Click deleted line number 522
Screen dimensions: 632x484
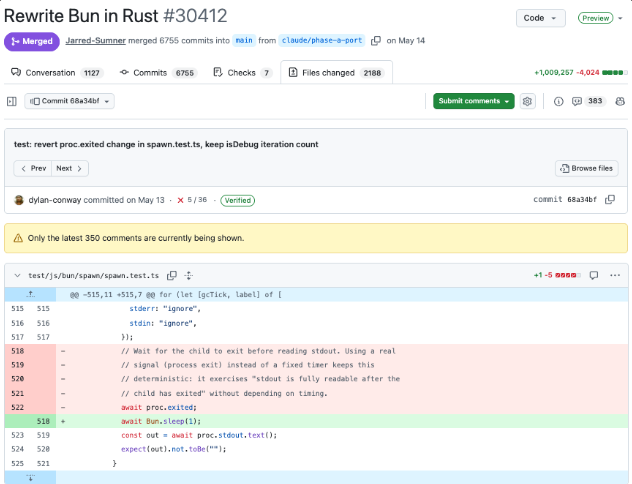coord(17,407)
